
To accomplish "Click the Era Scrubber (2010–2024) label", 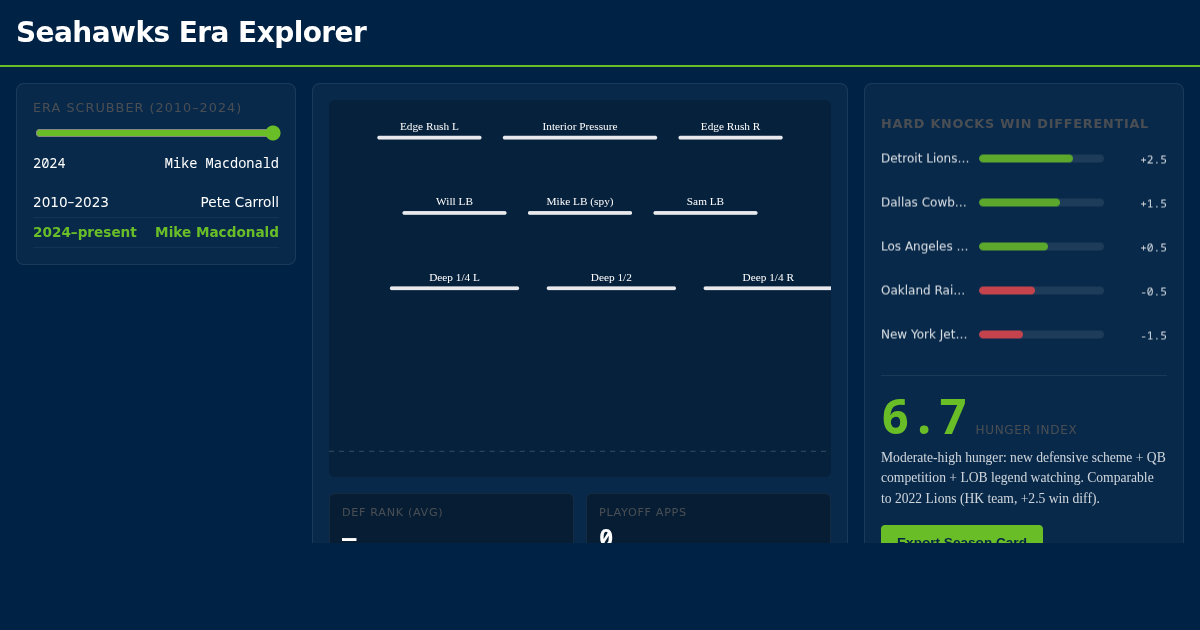I will tap(137, 108).
